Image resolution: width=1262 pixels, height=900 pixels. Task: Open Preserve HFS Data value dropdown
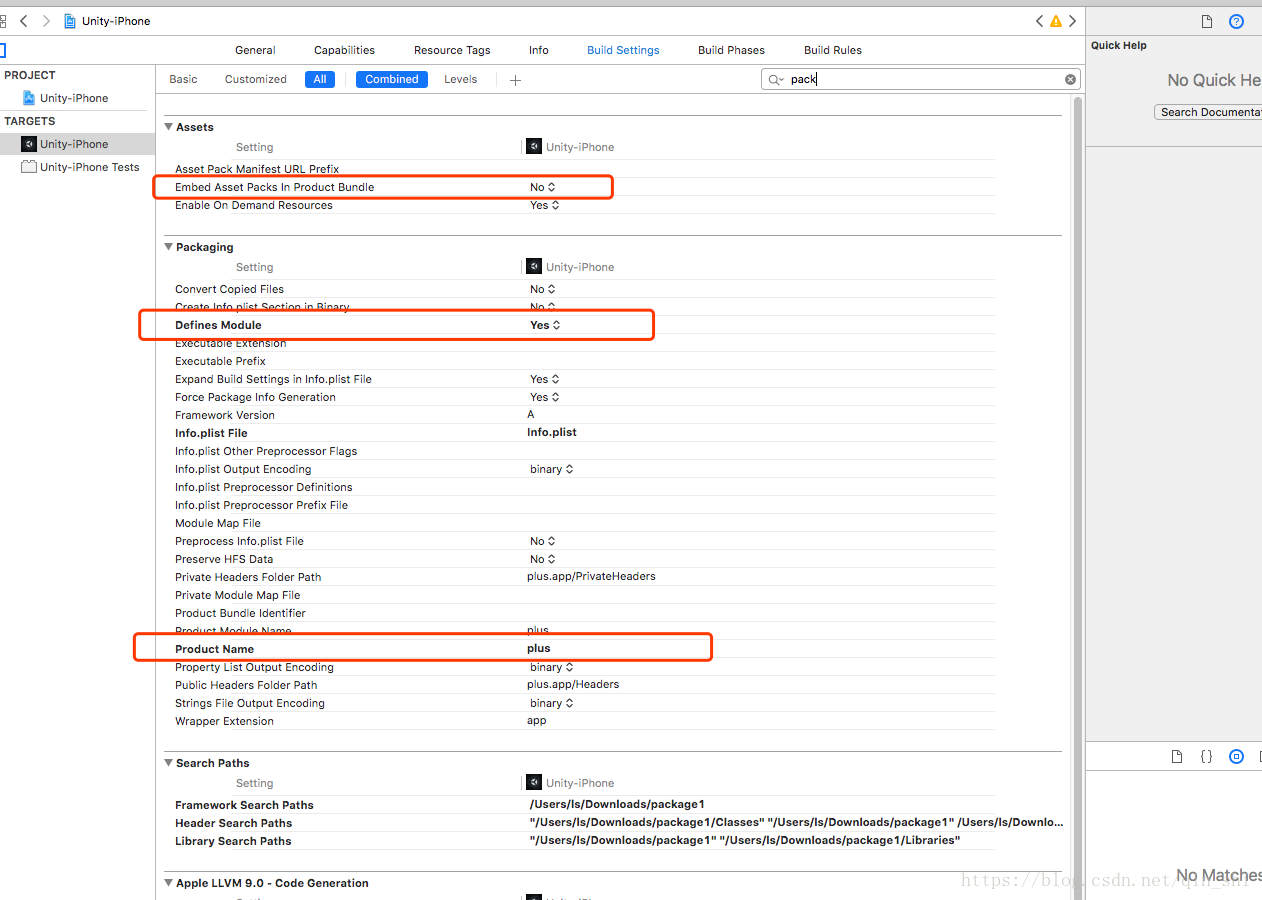tap(542, 559)
